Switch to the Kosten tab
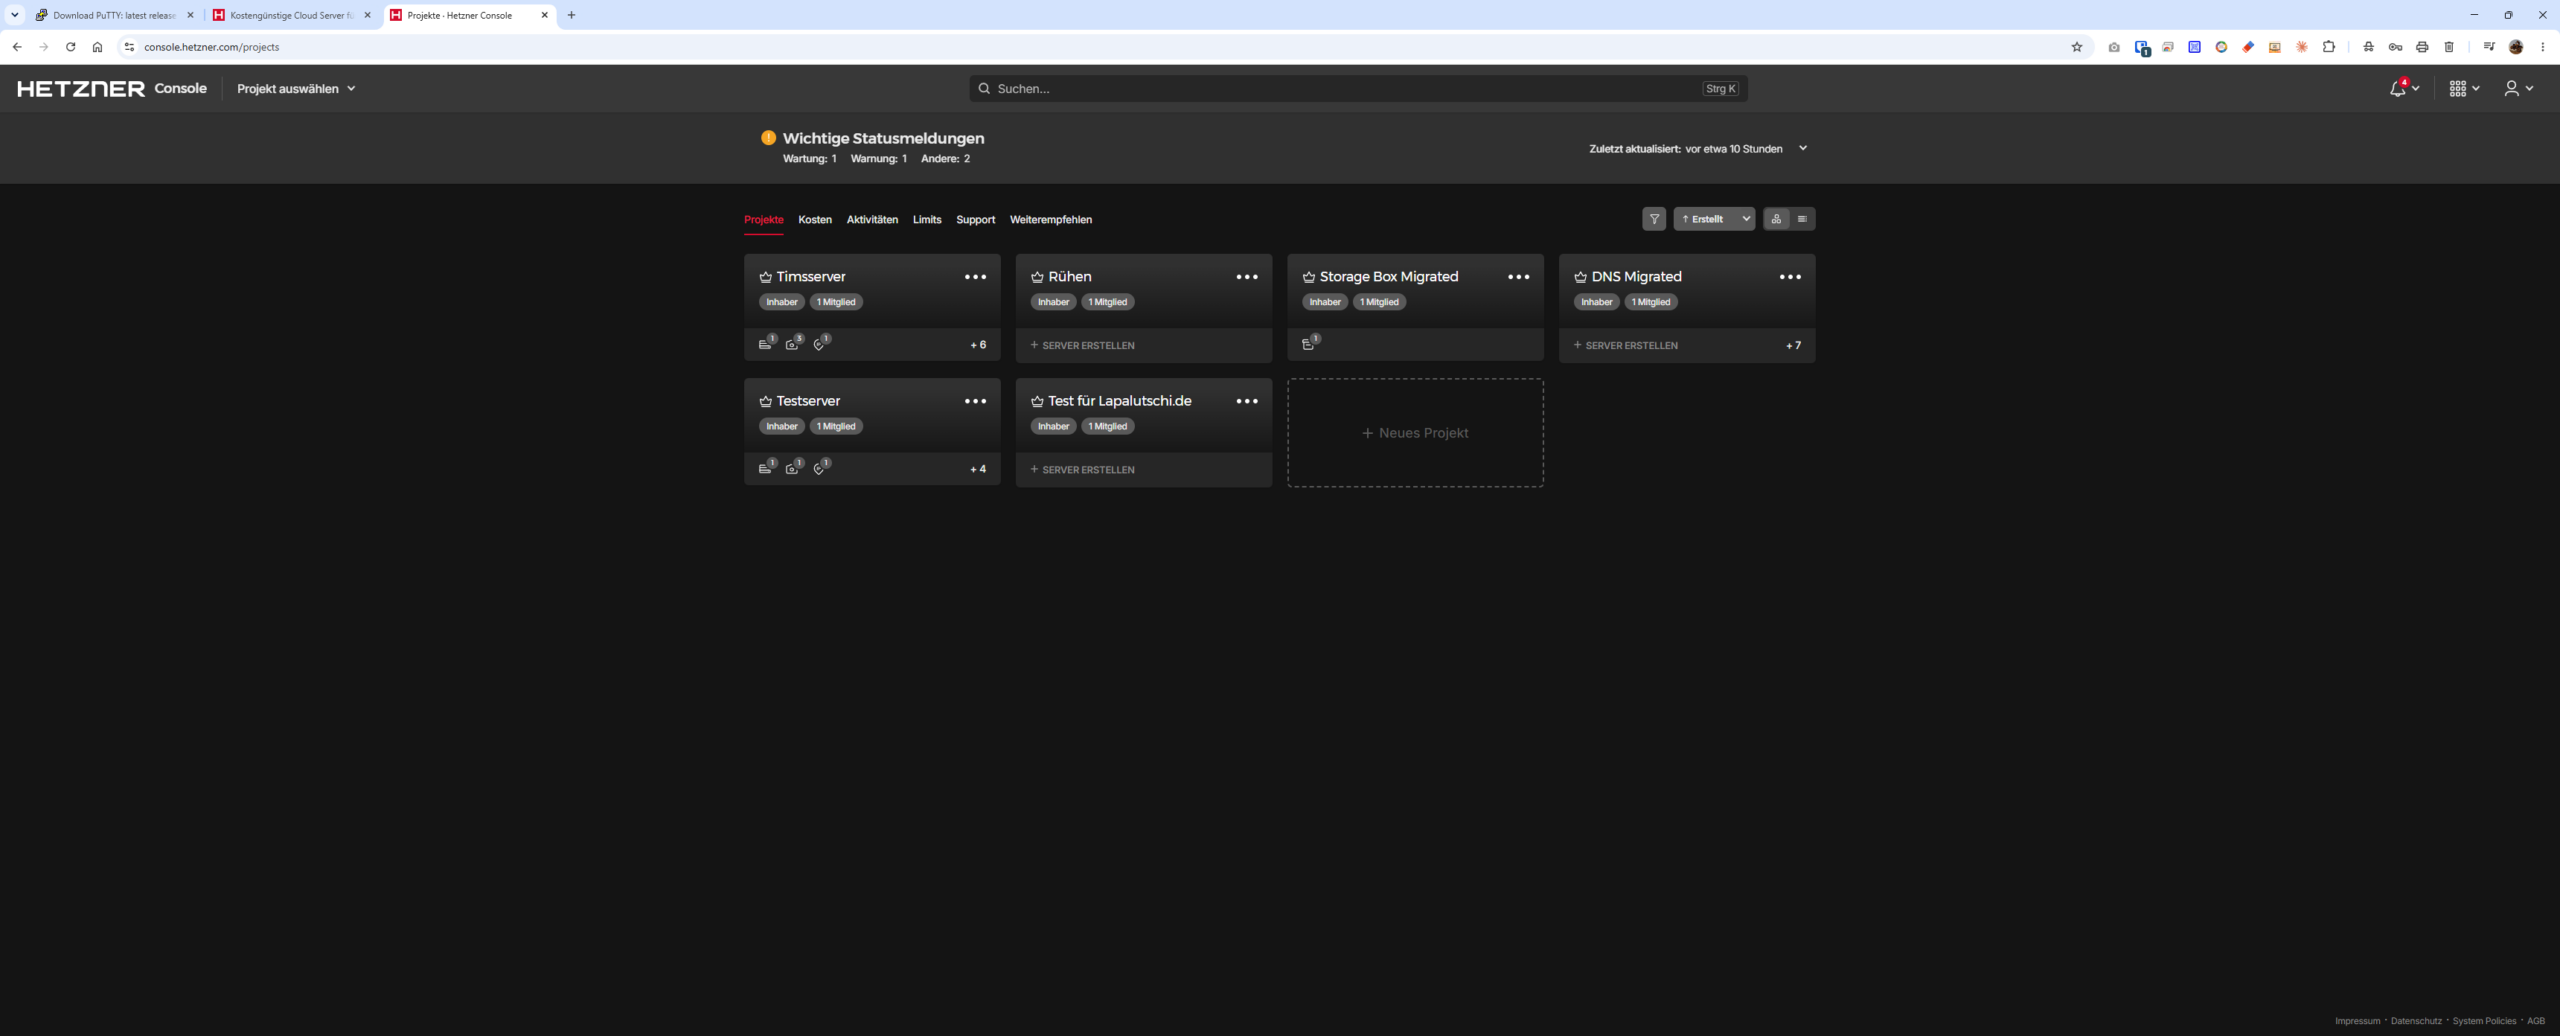Image resolution: width=2560 pixels, height=1036 pixels. (x=815, y=220)
